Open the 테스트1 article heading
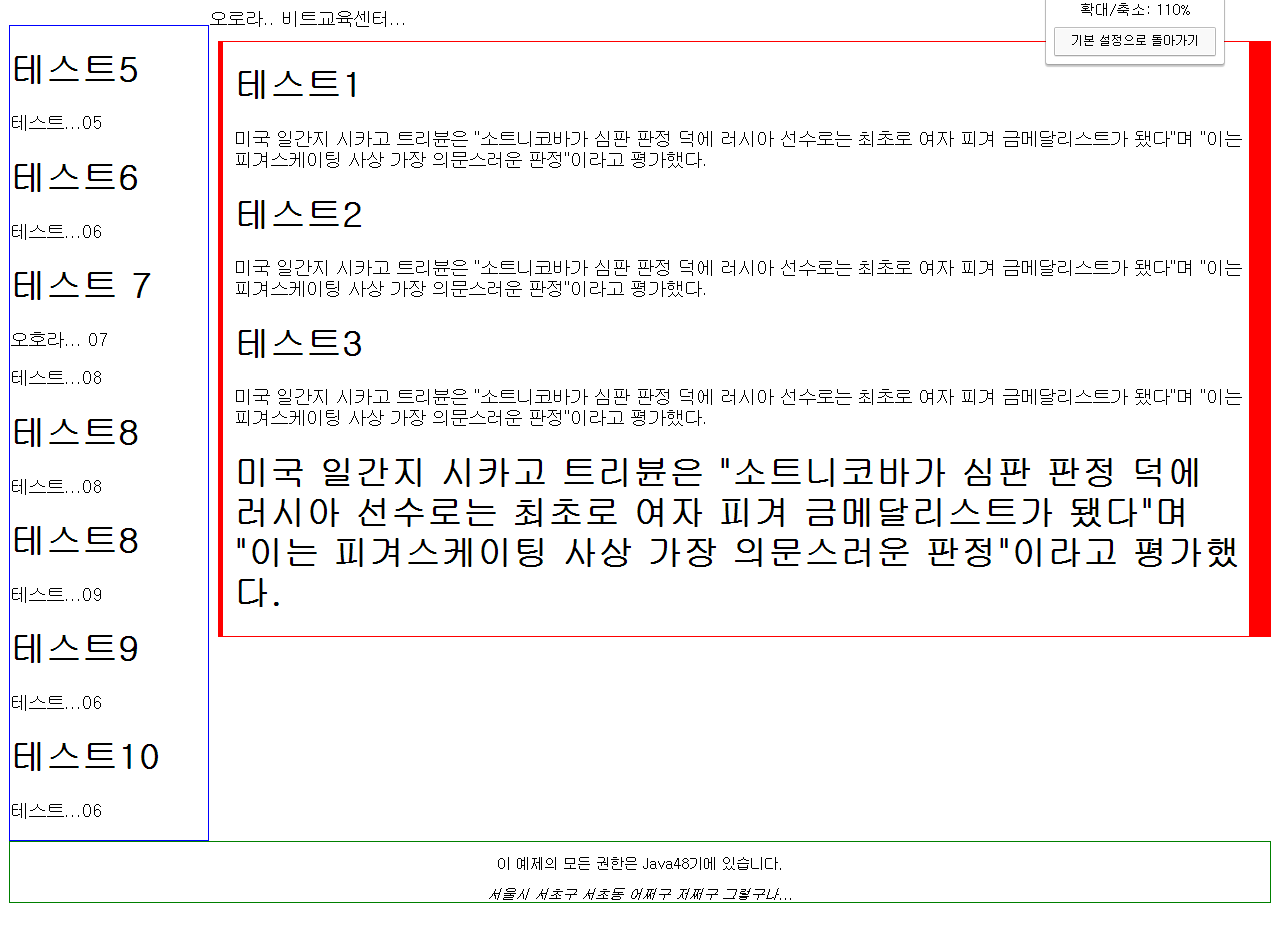1280x933 pixels. point(300,85)
